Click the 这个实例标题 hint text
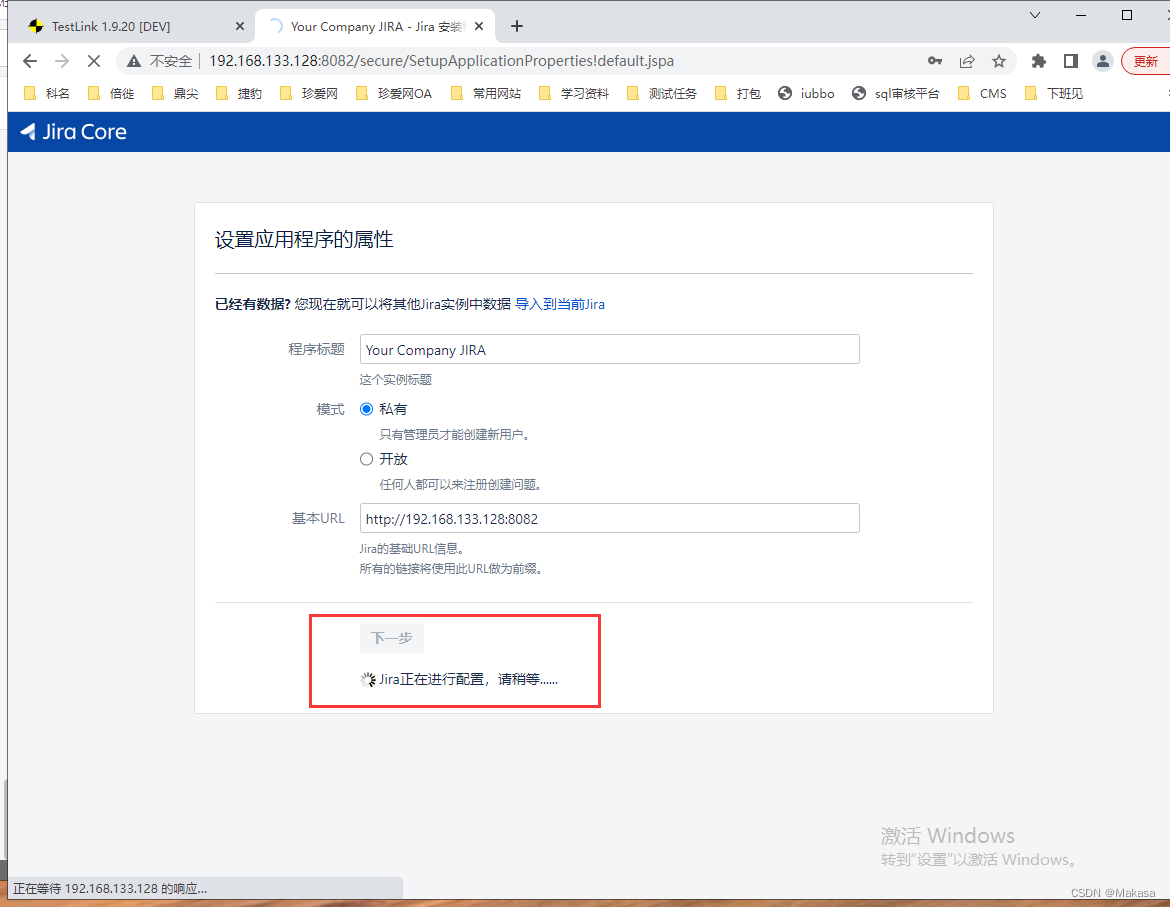The width and height of the screenshot is (1170, 907). [395, 380]
